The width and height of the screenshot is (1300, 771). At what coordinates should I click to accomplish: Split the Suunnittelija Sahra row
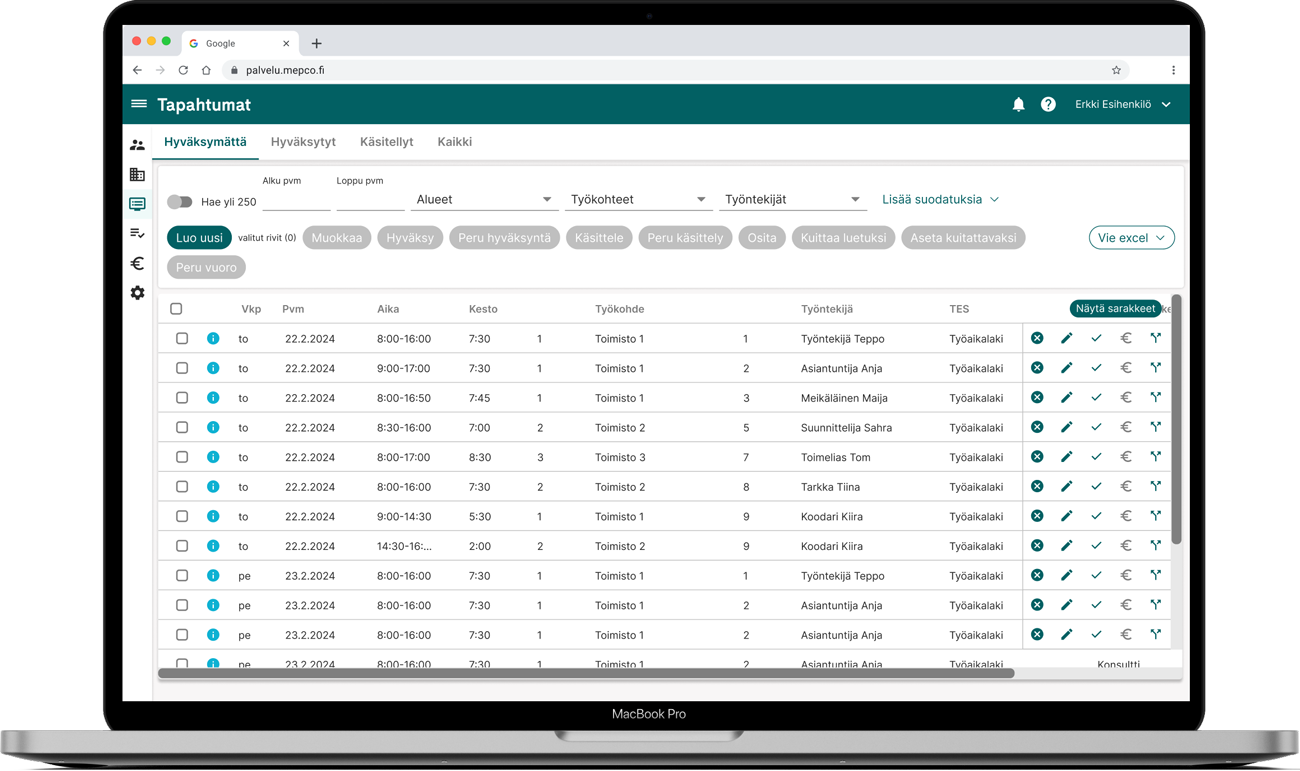[1156, 427]
